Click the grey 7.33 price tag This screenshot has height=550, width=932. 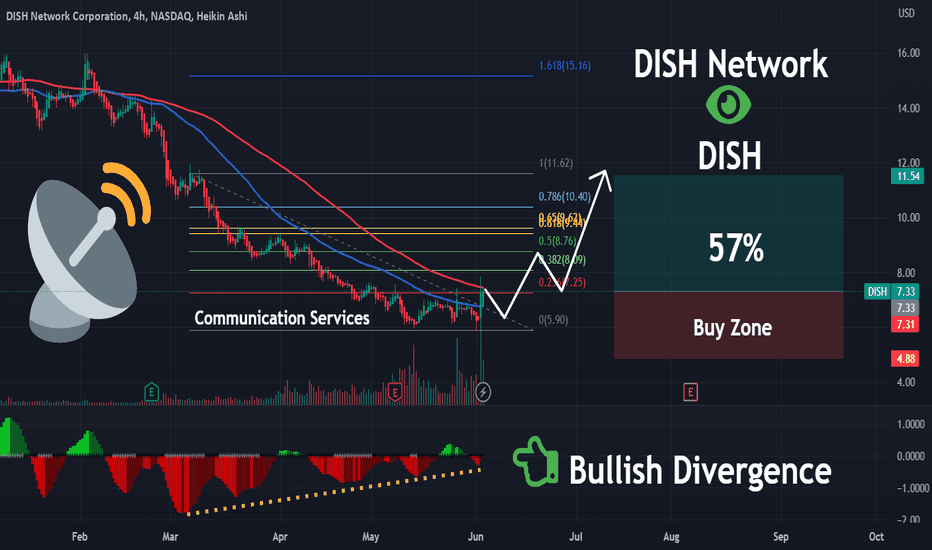[x=906, y=308]
